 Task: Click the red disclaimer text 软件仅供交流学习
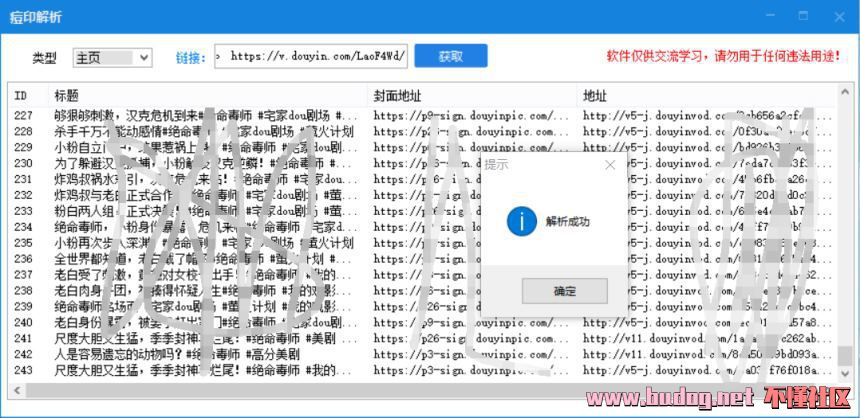point(723,56)
